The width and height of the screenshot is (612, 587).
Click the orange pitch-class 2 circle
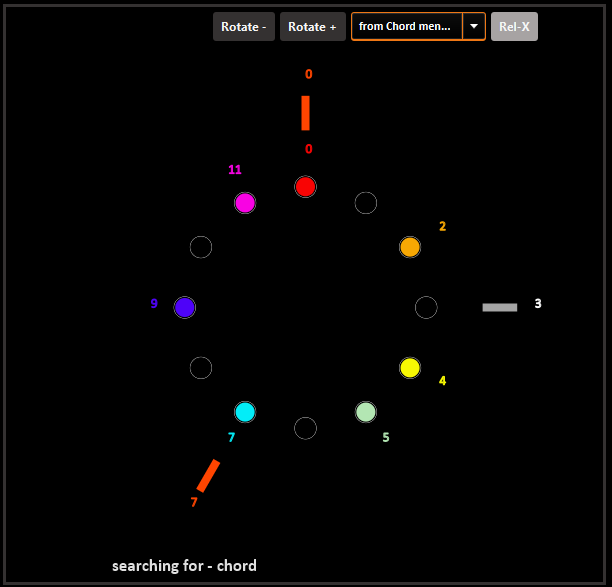[410, 247]
